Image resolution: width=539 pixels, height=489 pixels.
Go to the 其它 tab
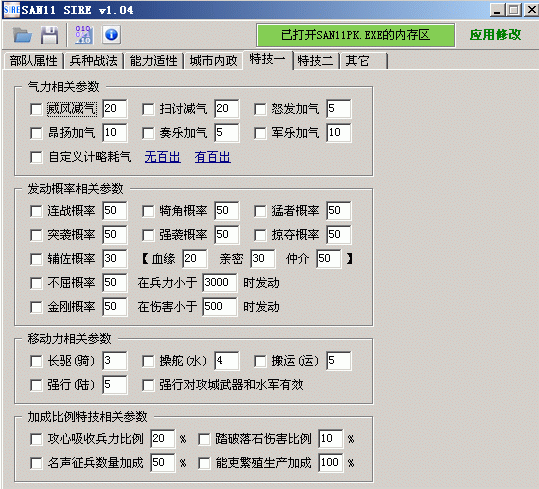pos(364,61)
